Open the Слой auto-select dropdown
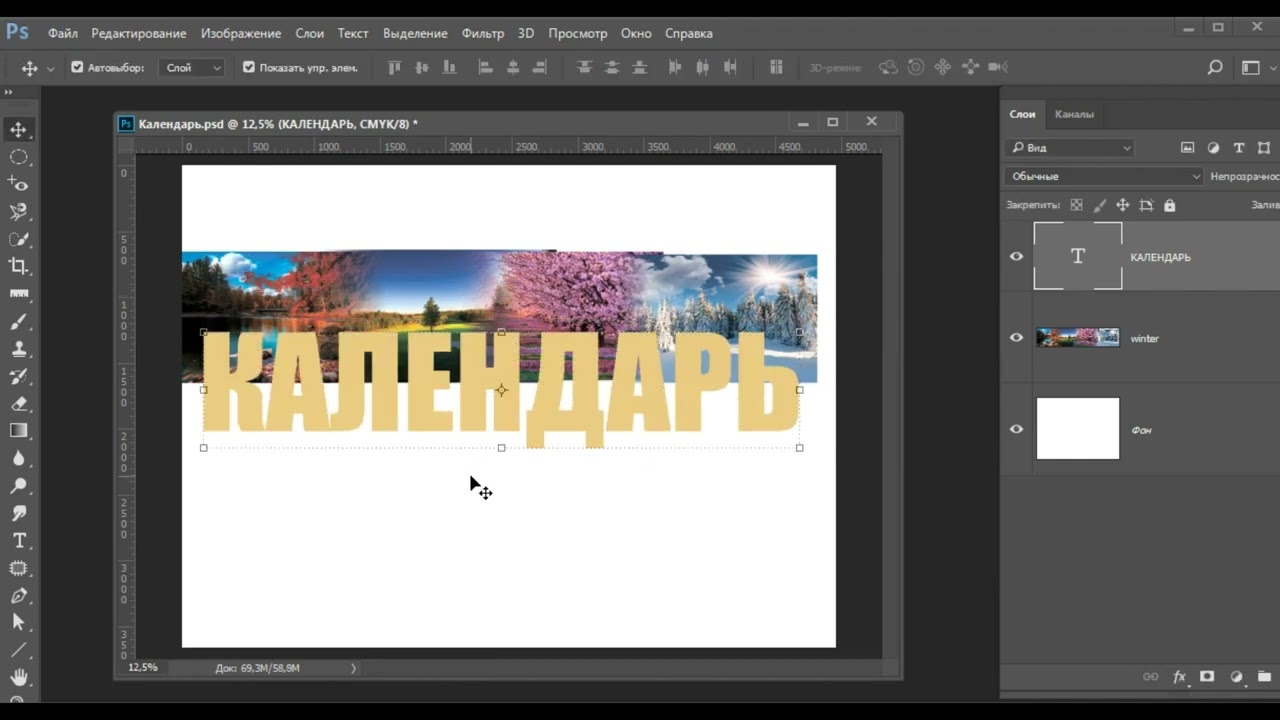 193,67
